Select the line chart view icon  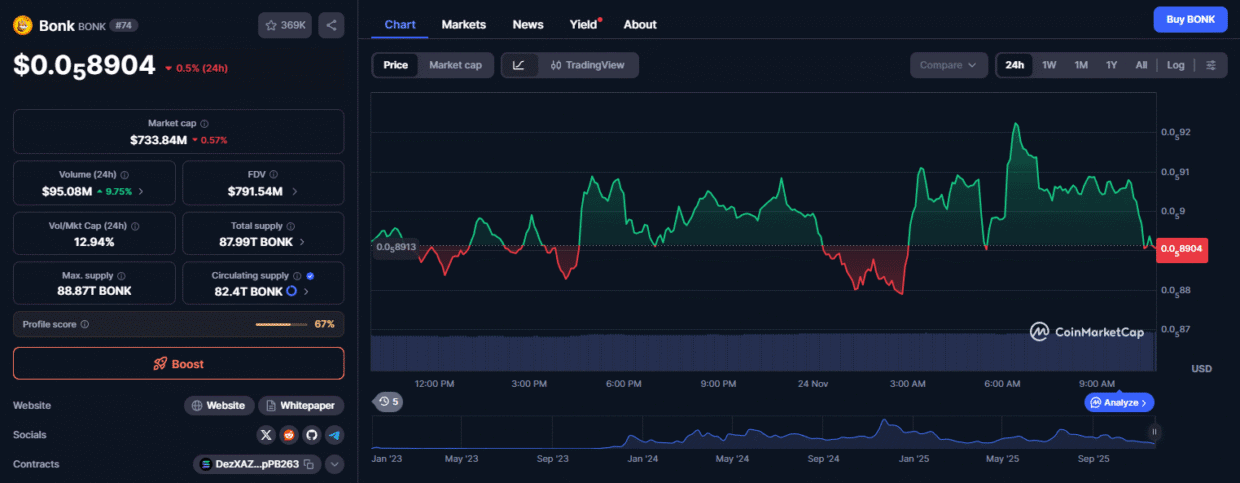click(x=519, y=65)
